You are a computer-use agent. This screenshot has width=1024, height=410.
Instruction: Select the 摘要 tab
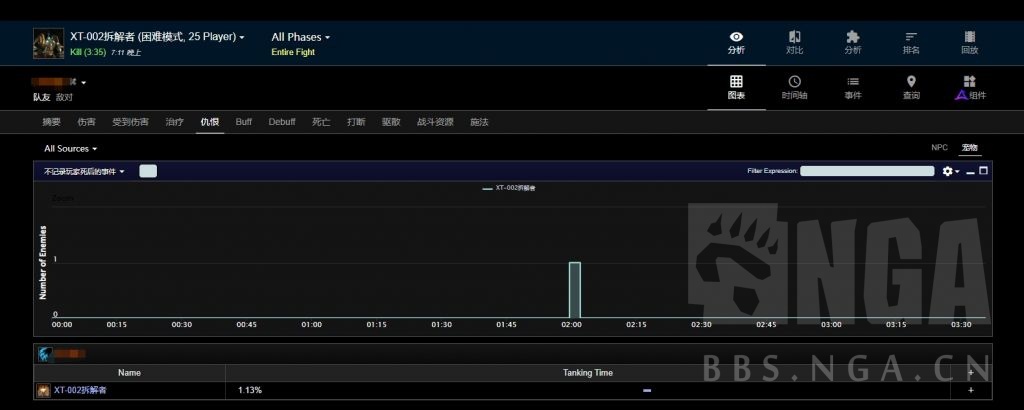52,122
